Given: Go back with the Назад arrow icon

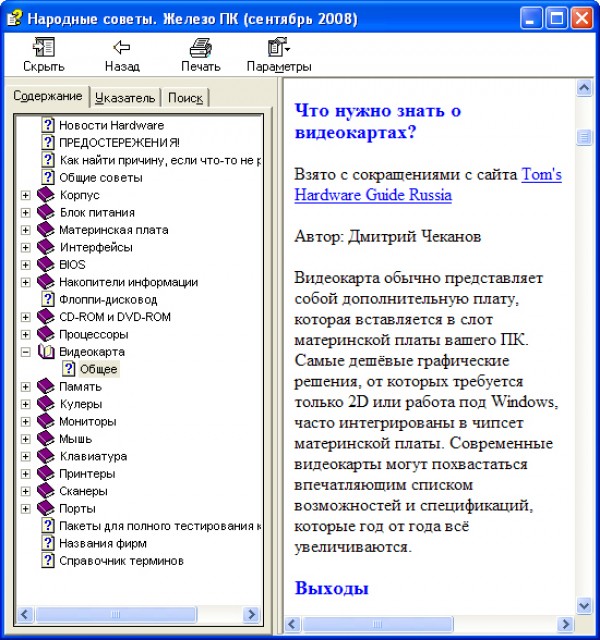Looking at the screenshot, I should click(x=122, y=47).
